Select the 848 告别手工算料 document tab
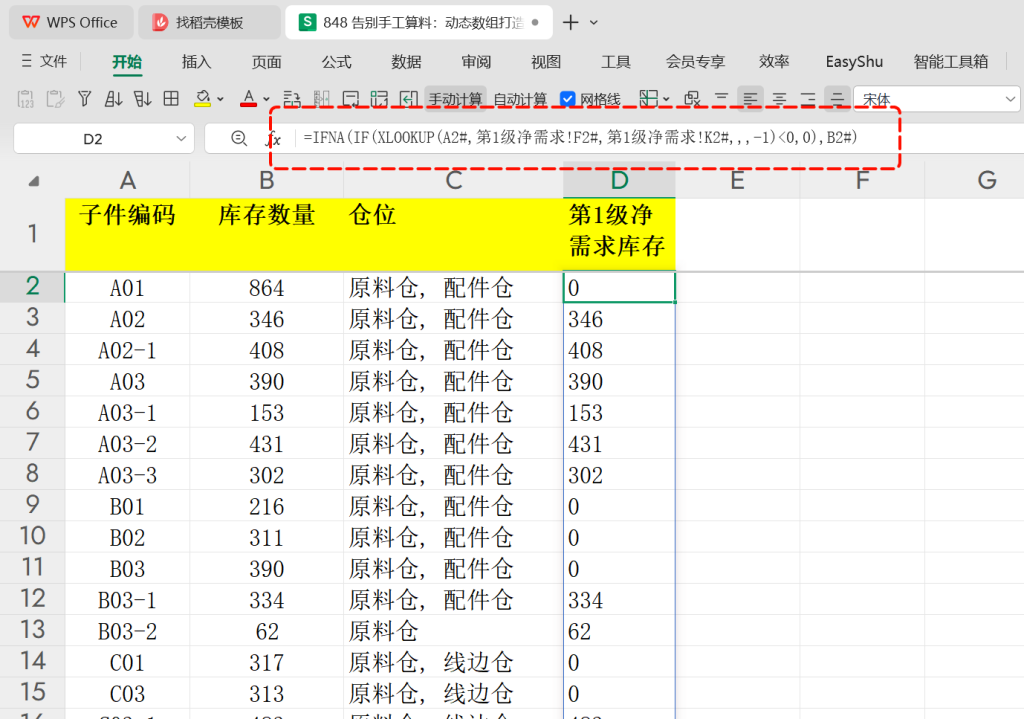The height and width of the screenshot is (719, 1024). click(x=419, y=22)
